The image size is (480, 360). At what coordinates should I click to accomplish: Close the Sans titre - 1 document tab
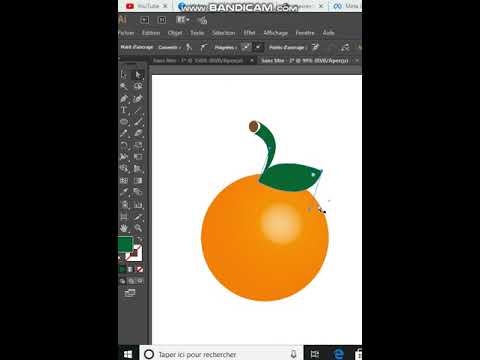click(x=252, y=61)
